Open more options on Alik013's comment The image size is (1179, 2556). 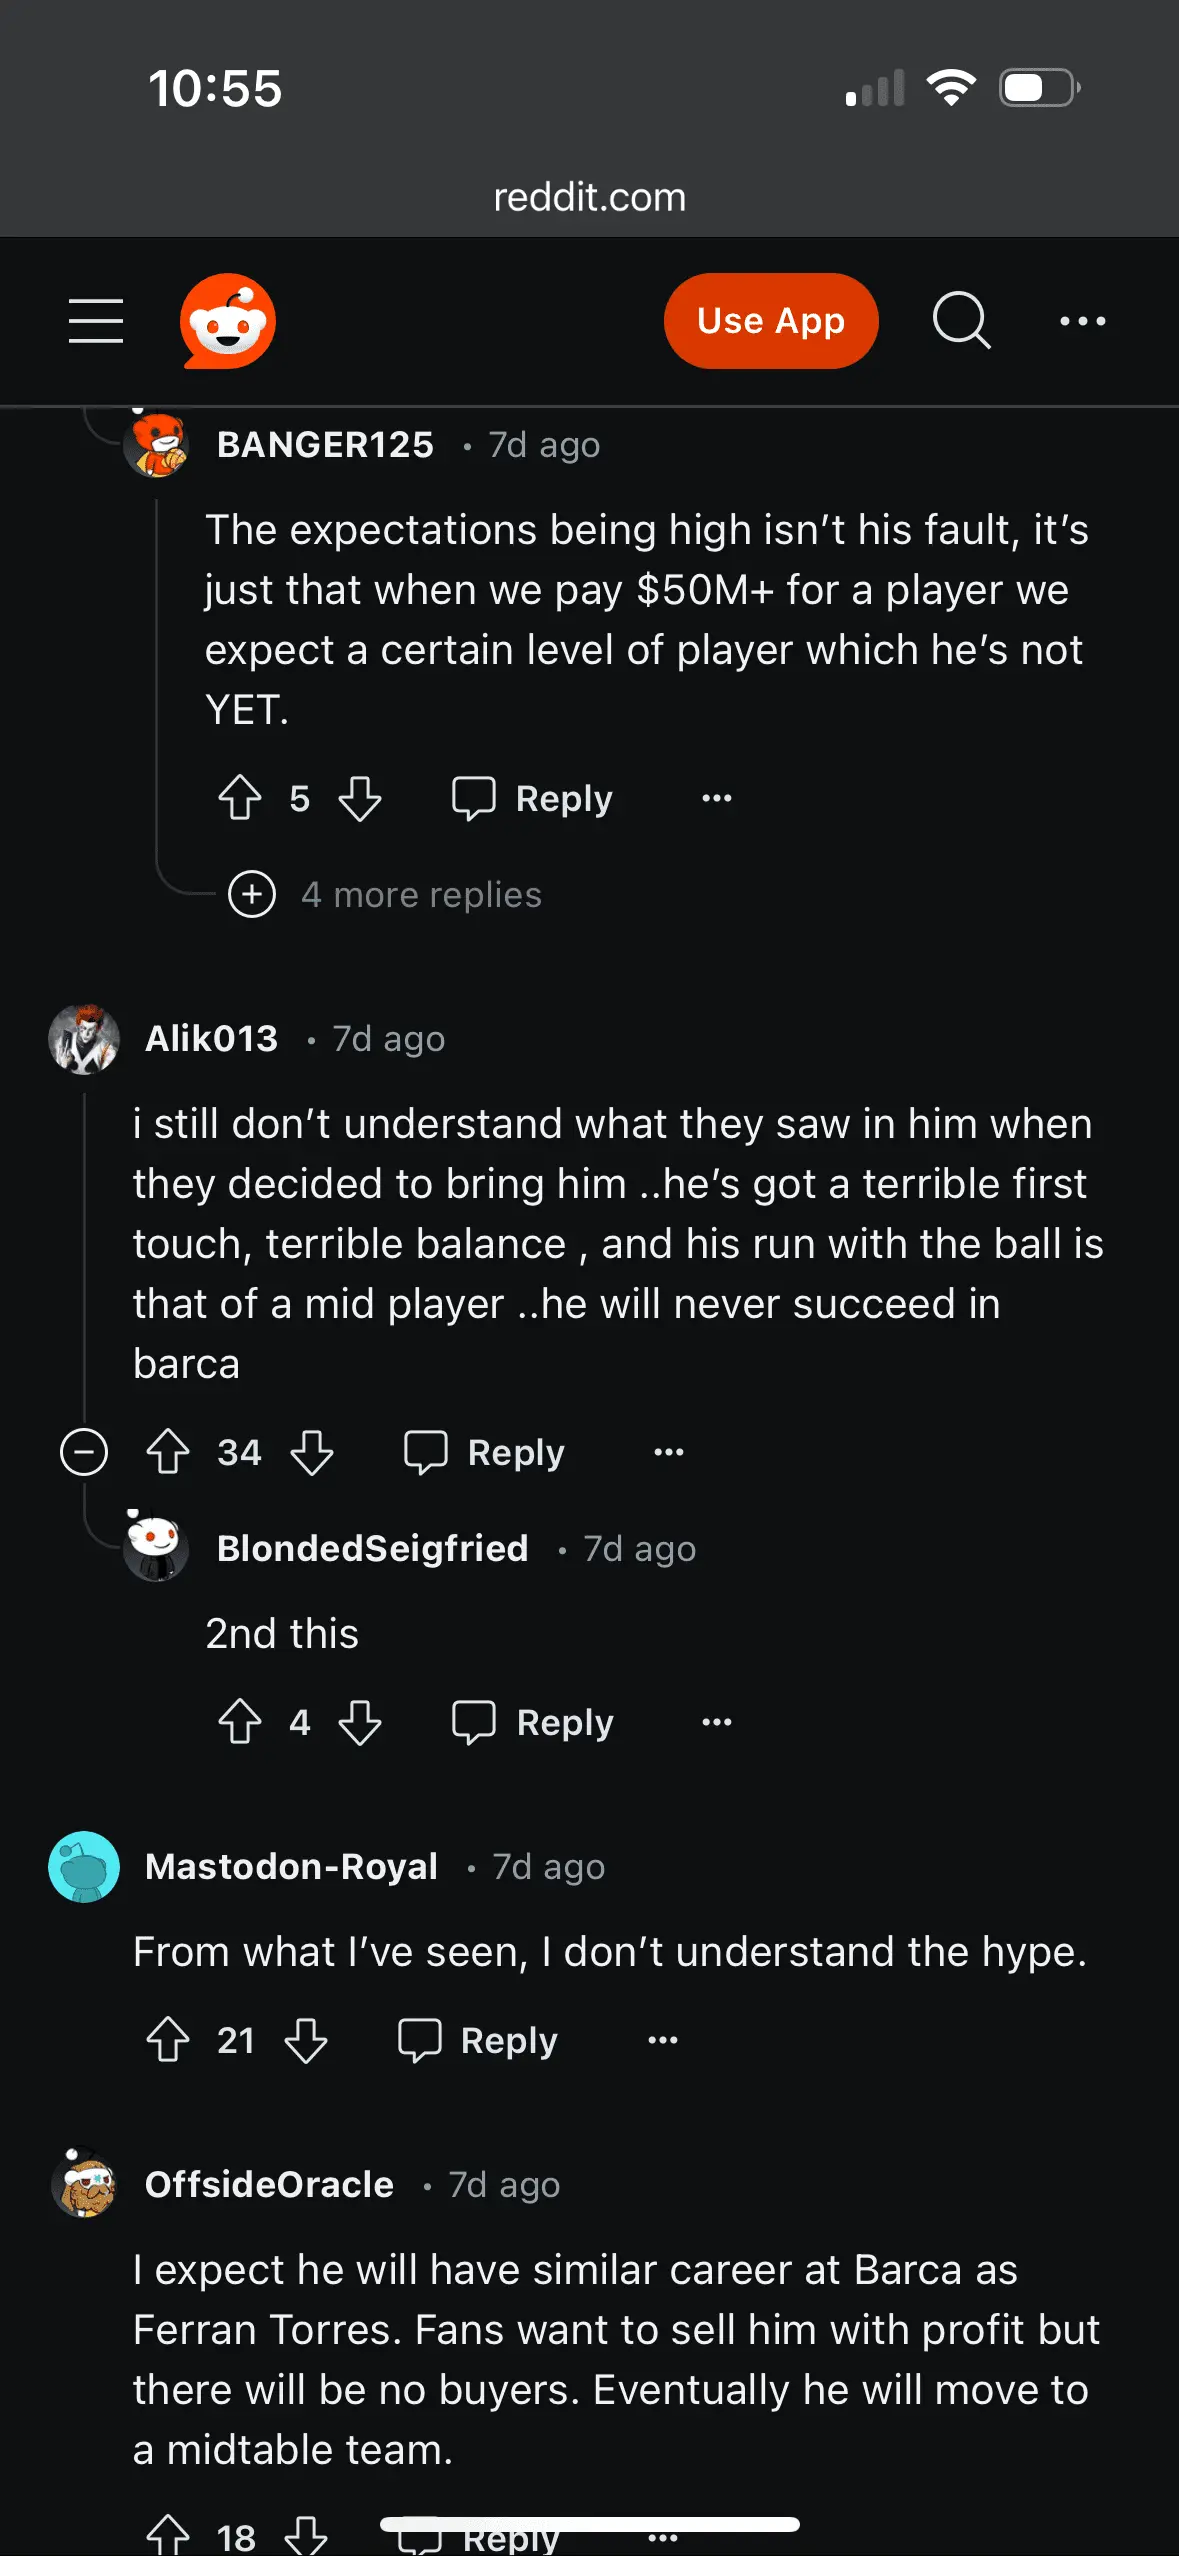(669, 1452)
